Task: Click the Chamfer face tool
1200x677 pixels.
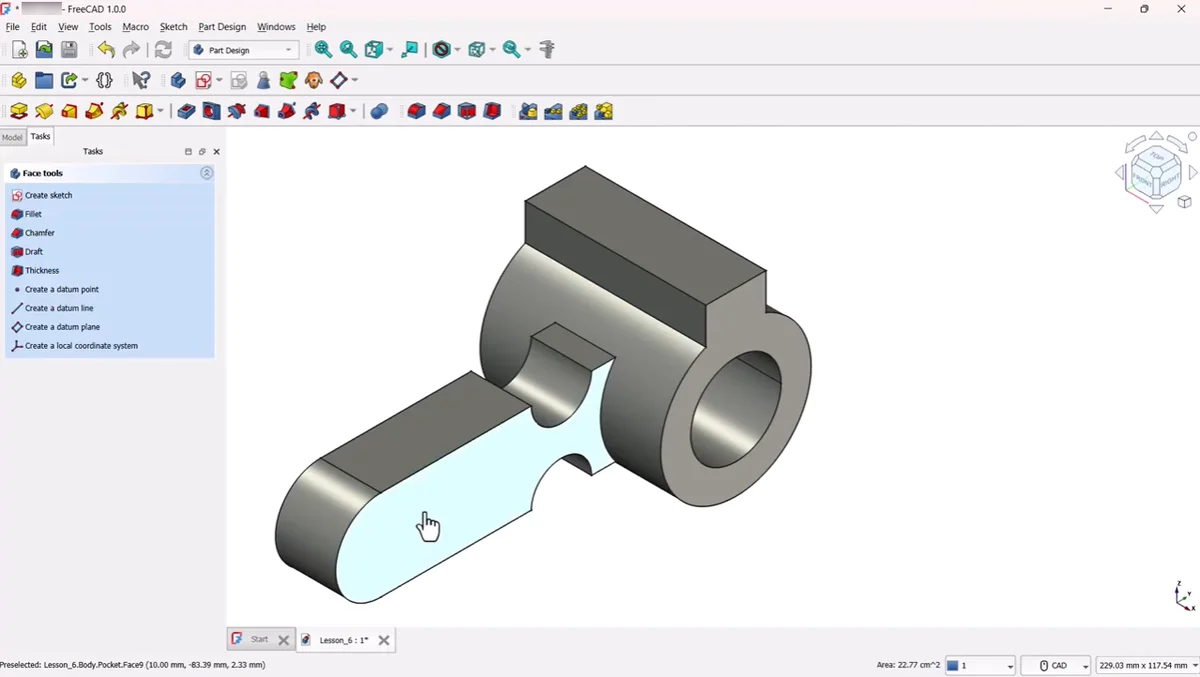Action: [39, 233]
